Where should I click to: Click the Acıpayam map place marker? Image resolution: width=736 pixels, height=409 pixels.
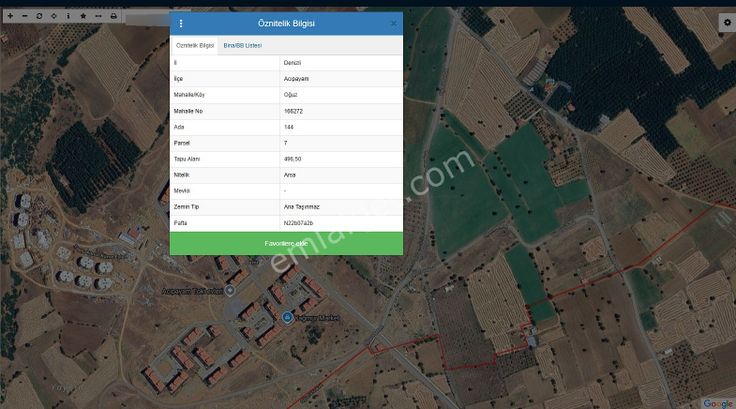click(231, 290)
